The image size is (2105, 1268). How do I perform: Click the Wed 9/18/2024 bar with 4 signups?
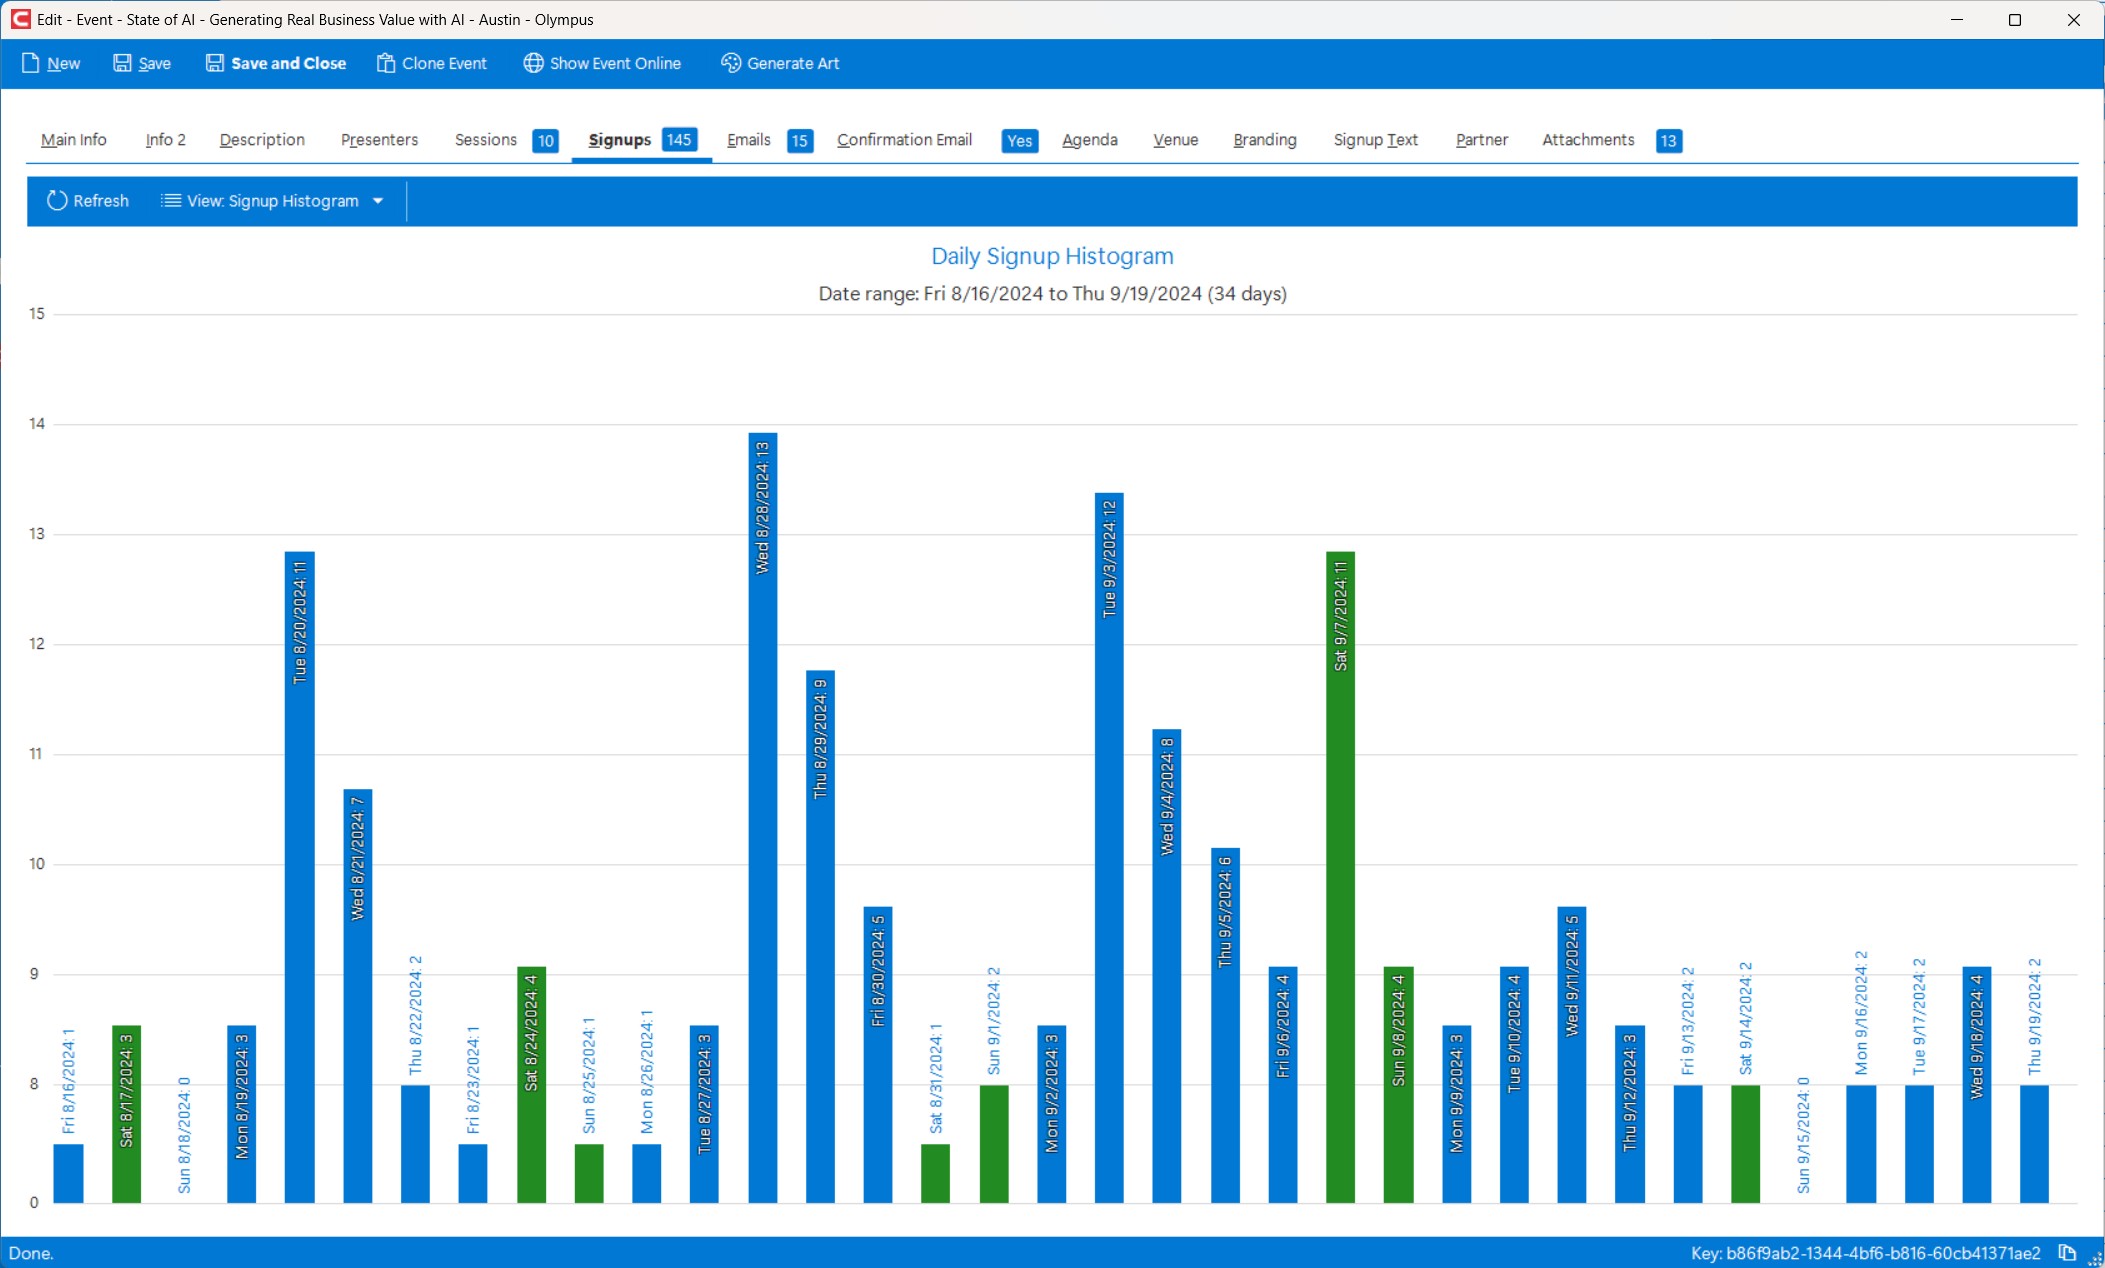coord(1977,1085)
